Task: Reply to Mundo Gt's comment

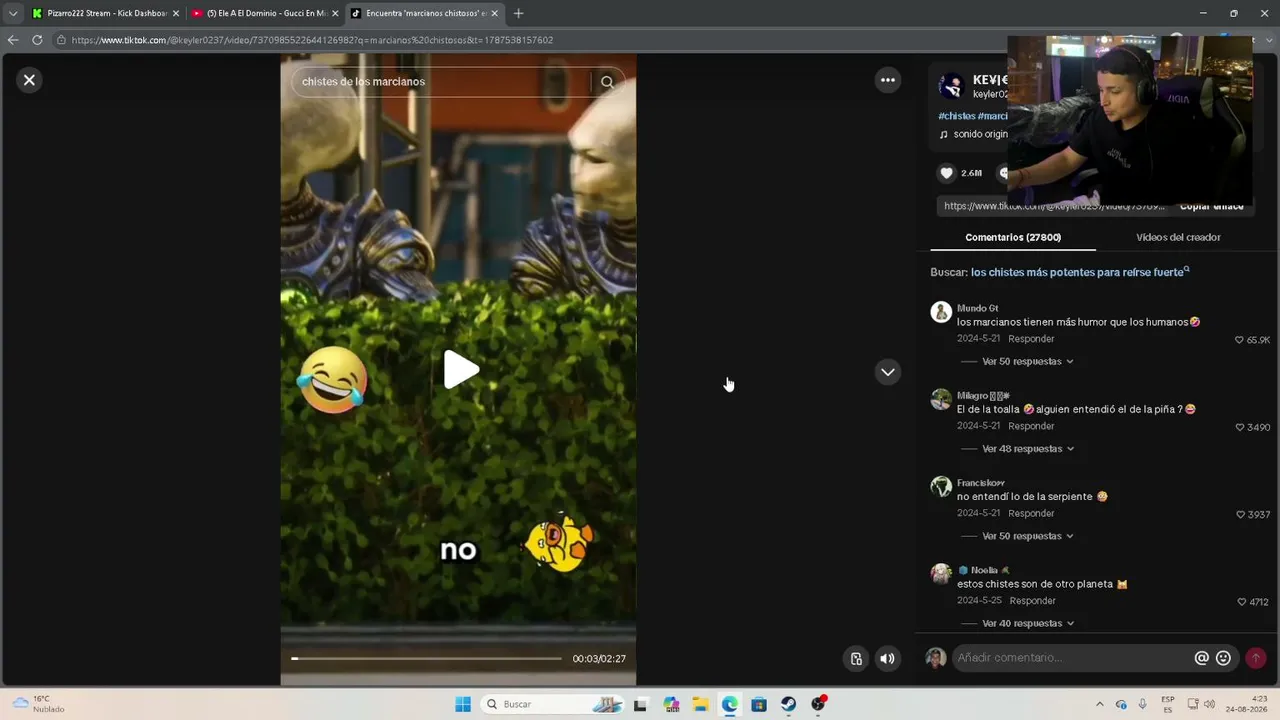Action: pos(1031,339)
